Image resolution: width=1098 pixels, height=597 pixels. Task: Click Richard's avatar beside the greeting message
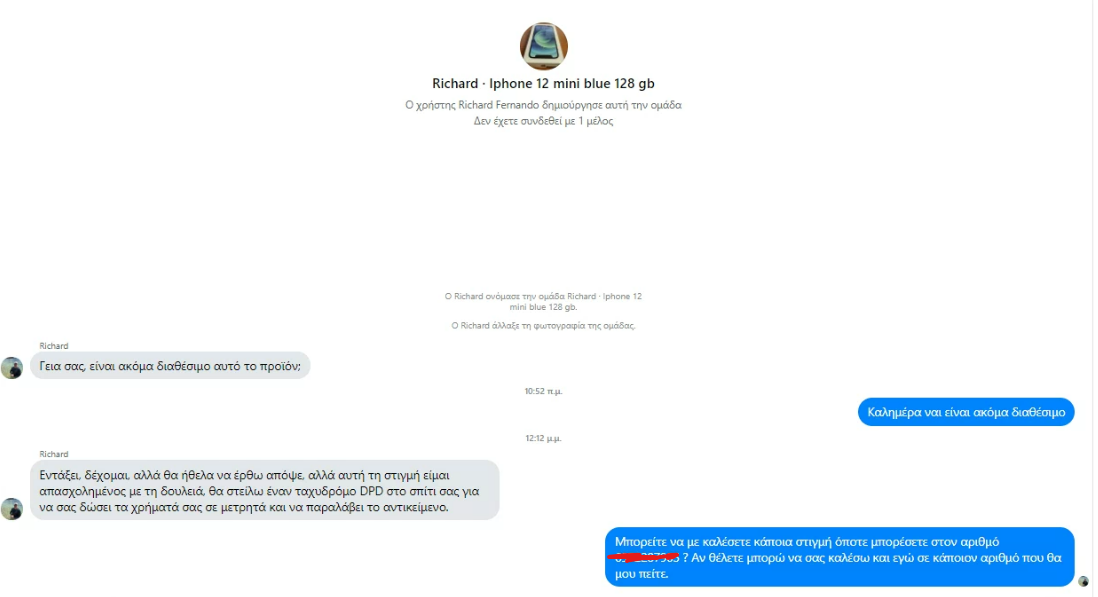point(12,367)
